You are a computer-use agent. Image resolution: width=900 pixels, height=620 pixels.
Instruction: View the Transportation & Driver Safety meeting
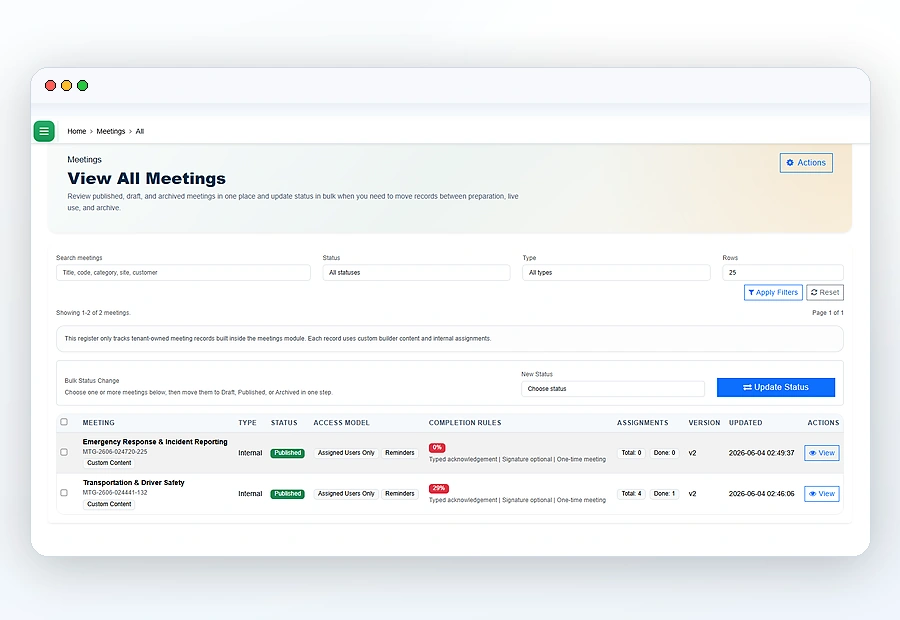(x=821, y=494)
